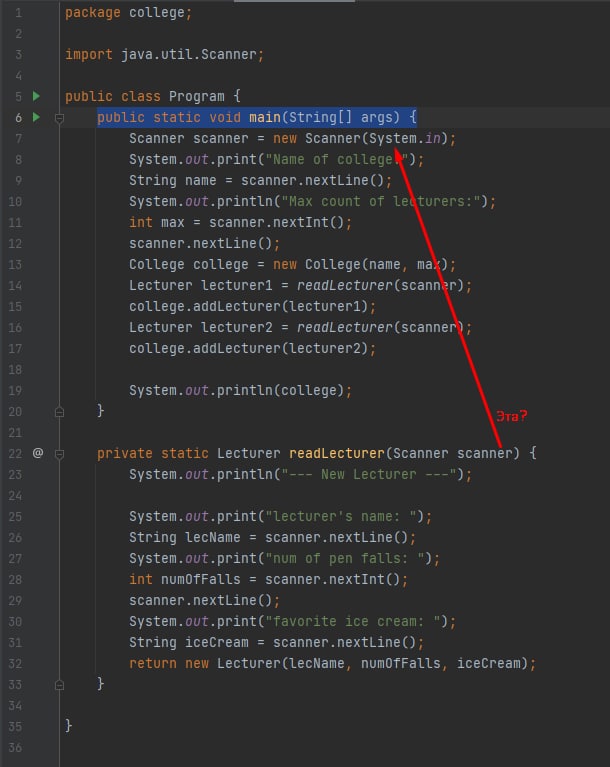
Task: Click 'lecturer1' variable declaration
Action: 236,286
